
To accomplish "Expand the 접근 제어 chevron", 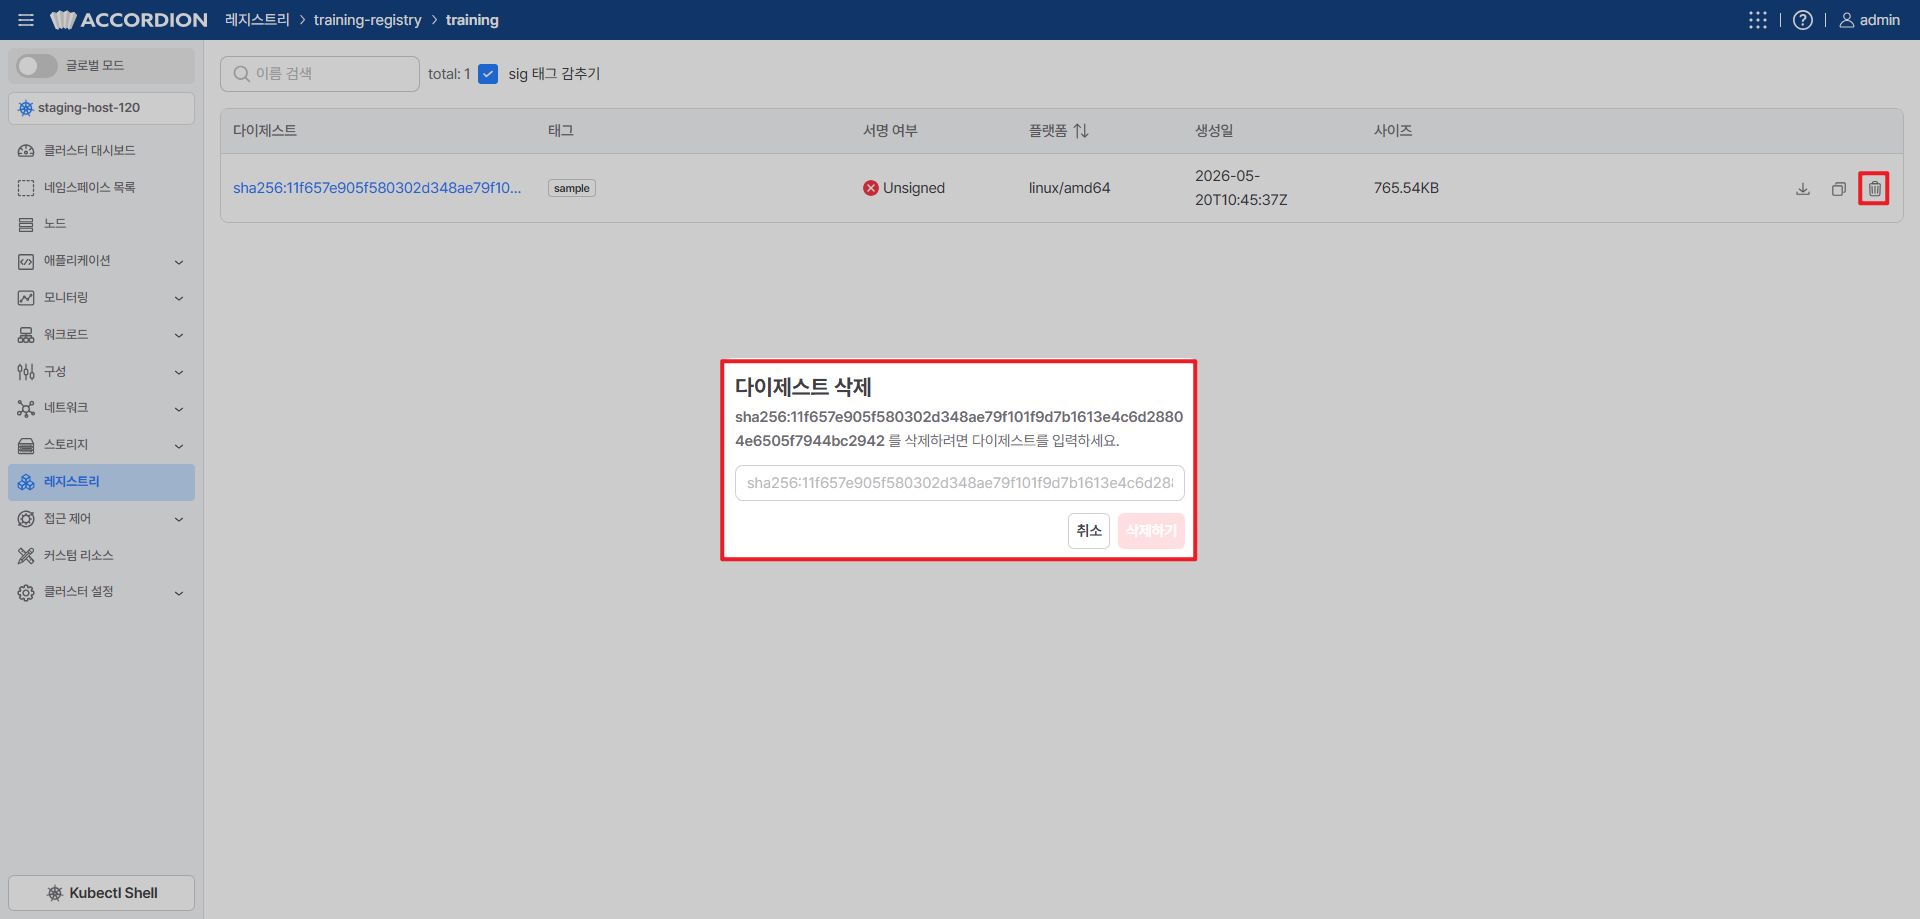I will pos(179,519).
